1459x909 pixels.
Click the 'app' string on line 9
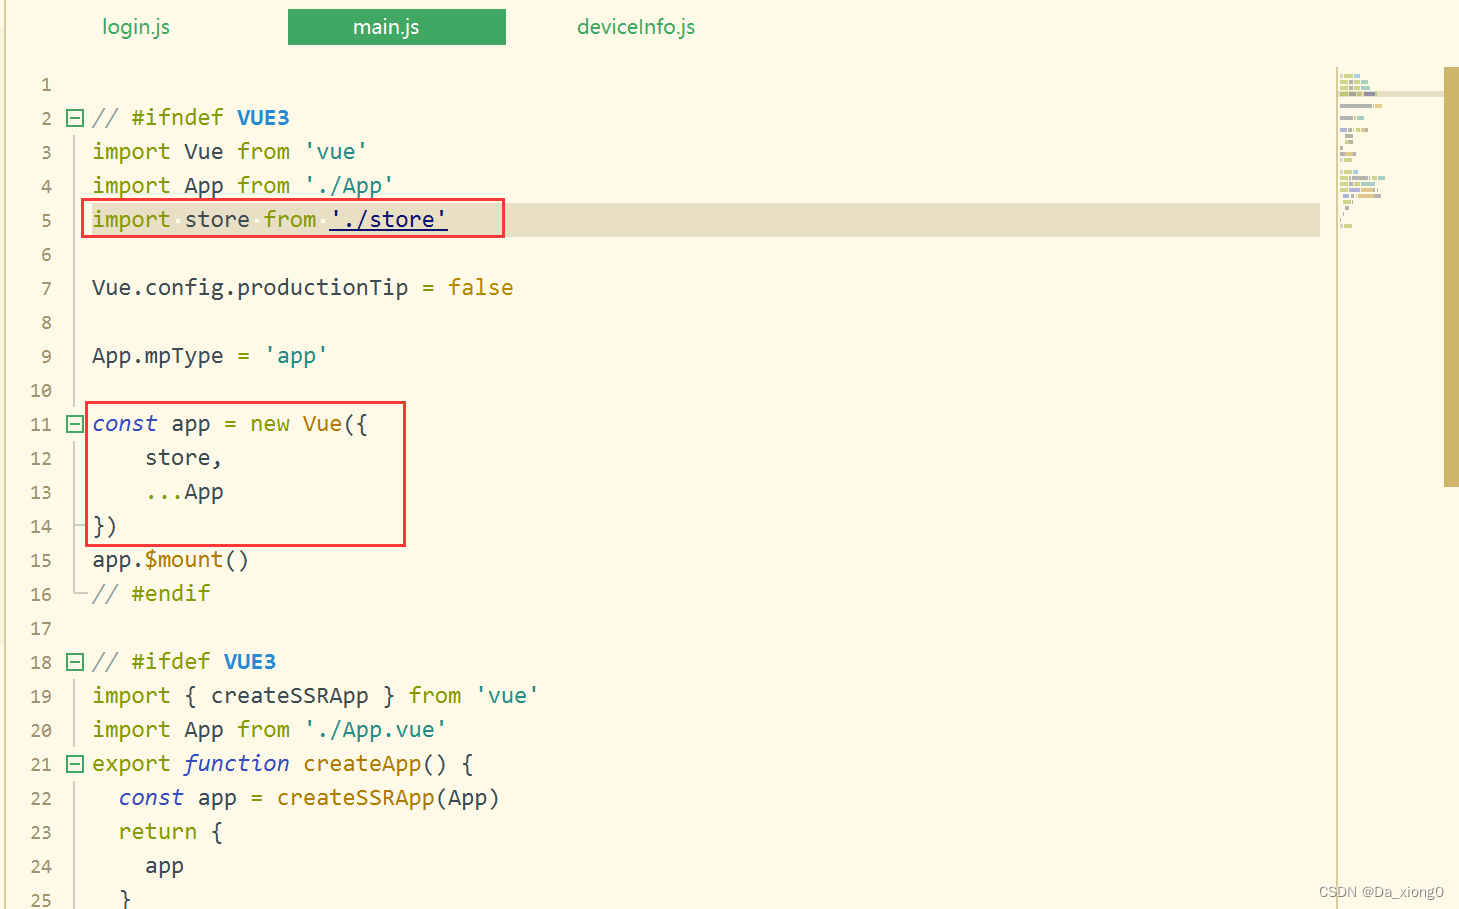[296, 356]
